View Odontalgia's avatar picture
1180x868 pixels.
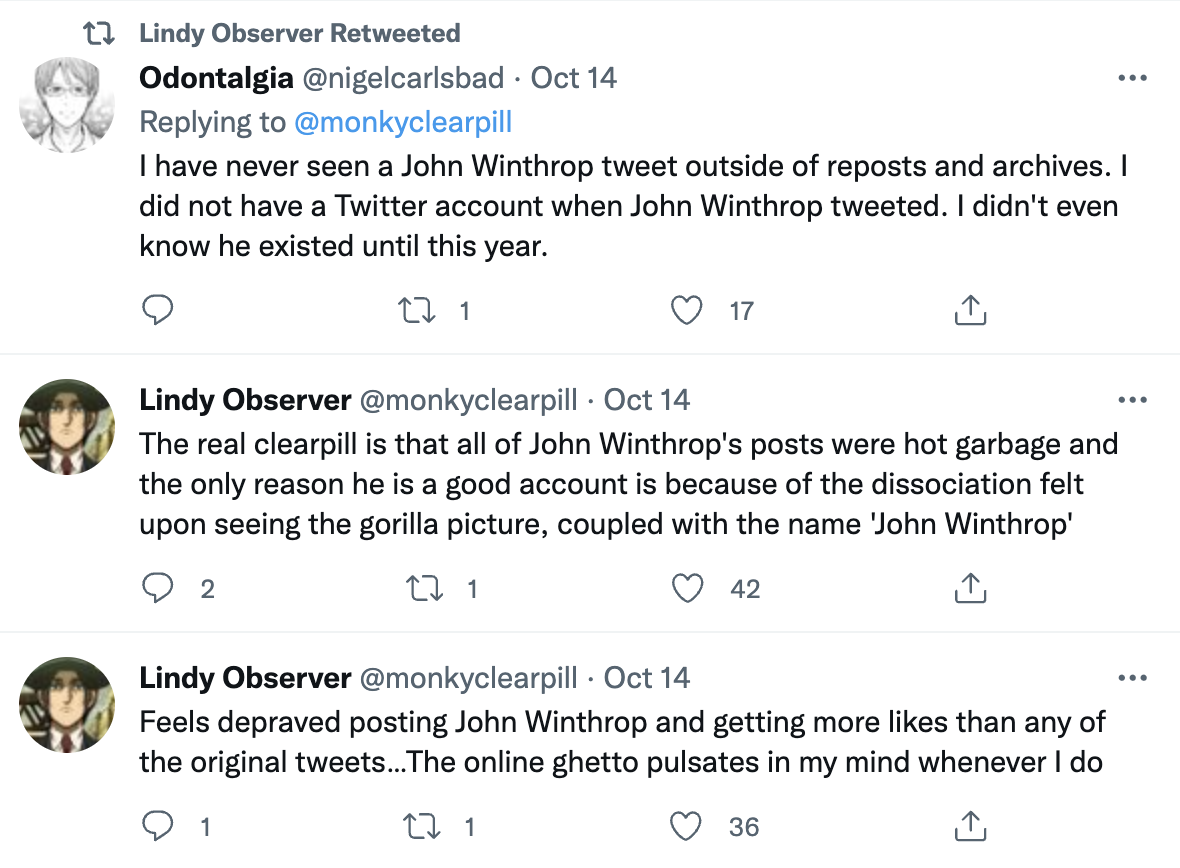point(67,104)
